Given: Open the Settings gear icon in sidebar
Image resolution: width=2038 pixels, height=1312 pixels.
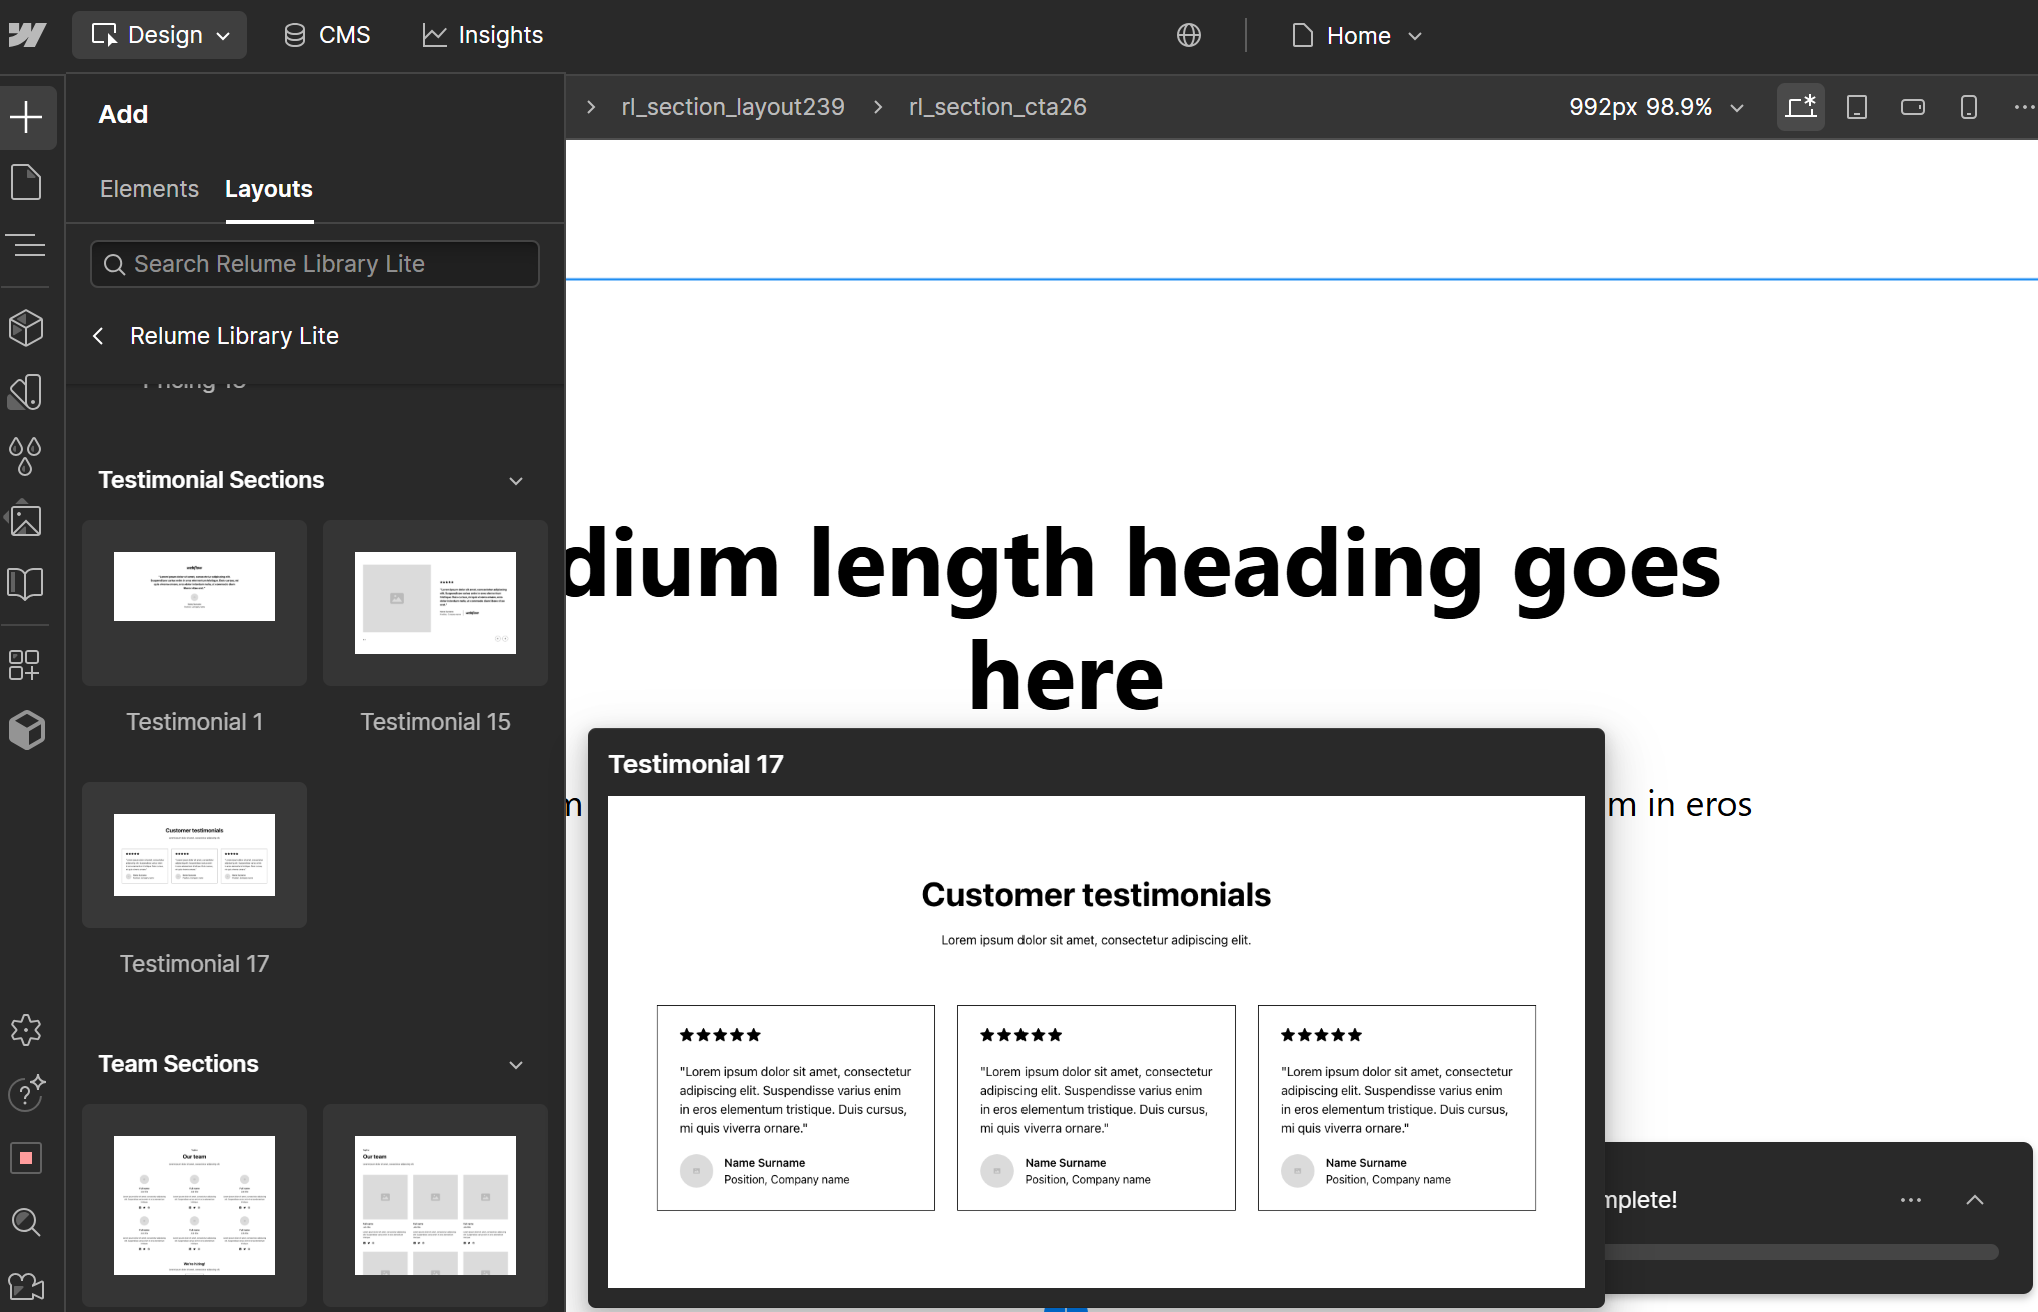Looking at the screenshot, I should click(x=26, y=1029).
